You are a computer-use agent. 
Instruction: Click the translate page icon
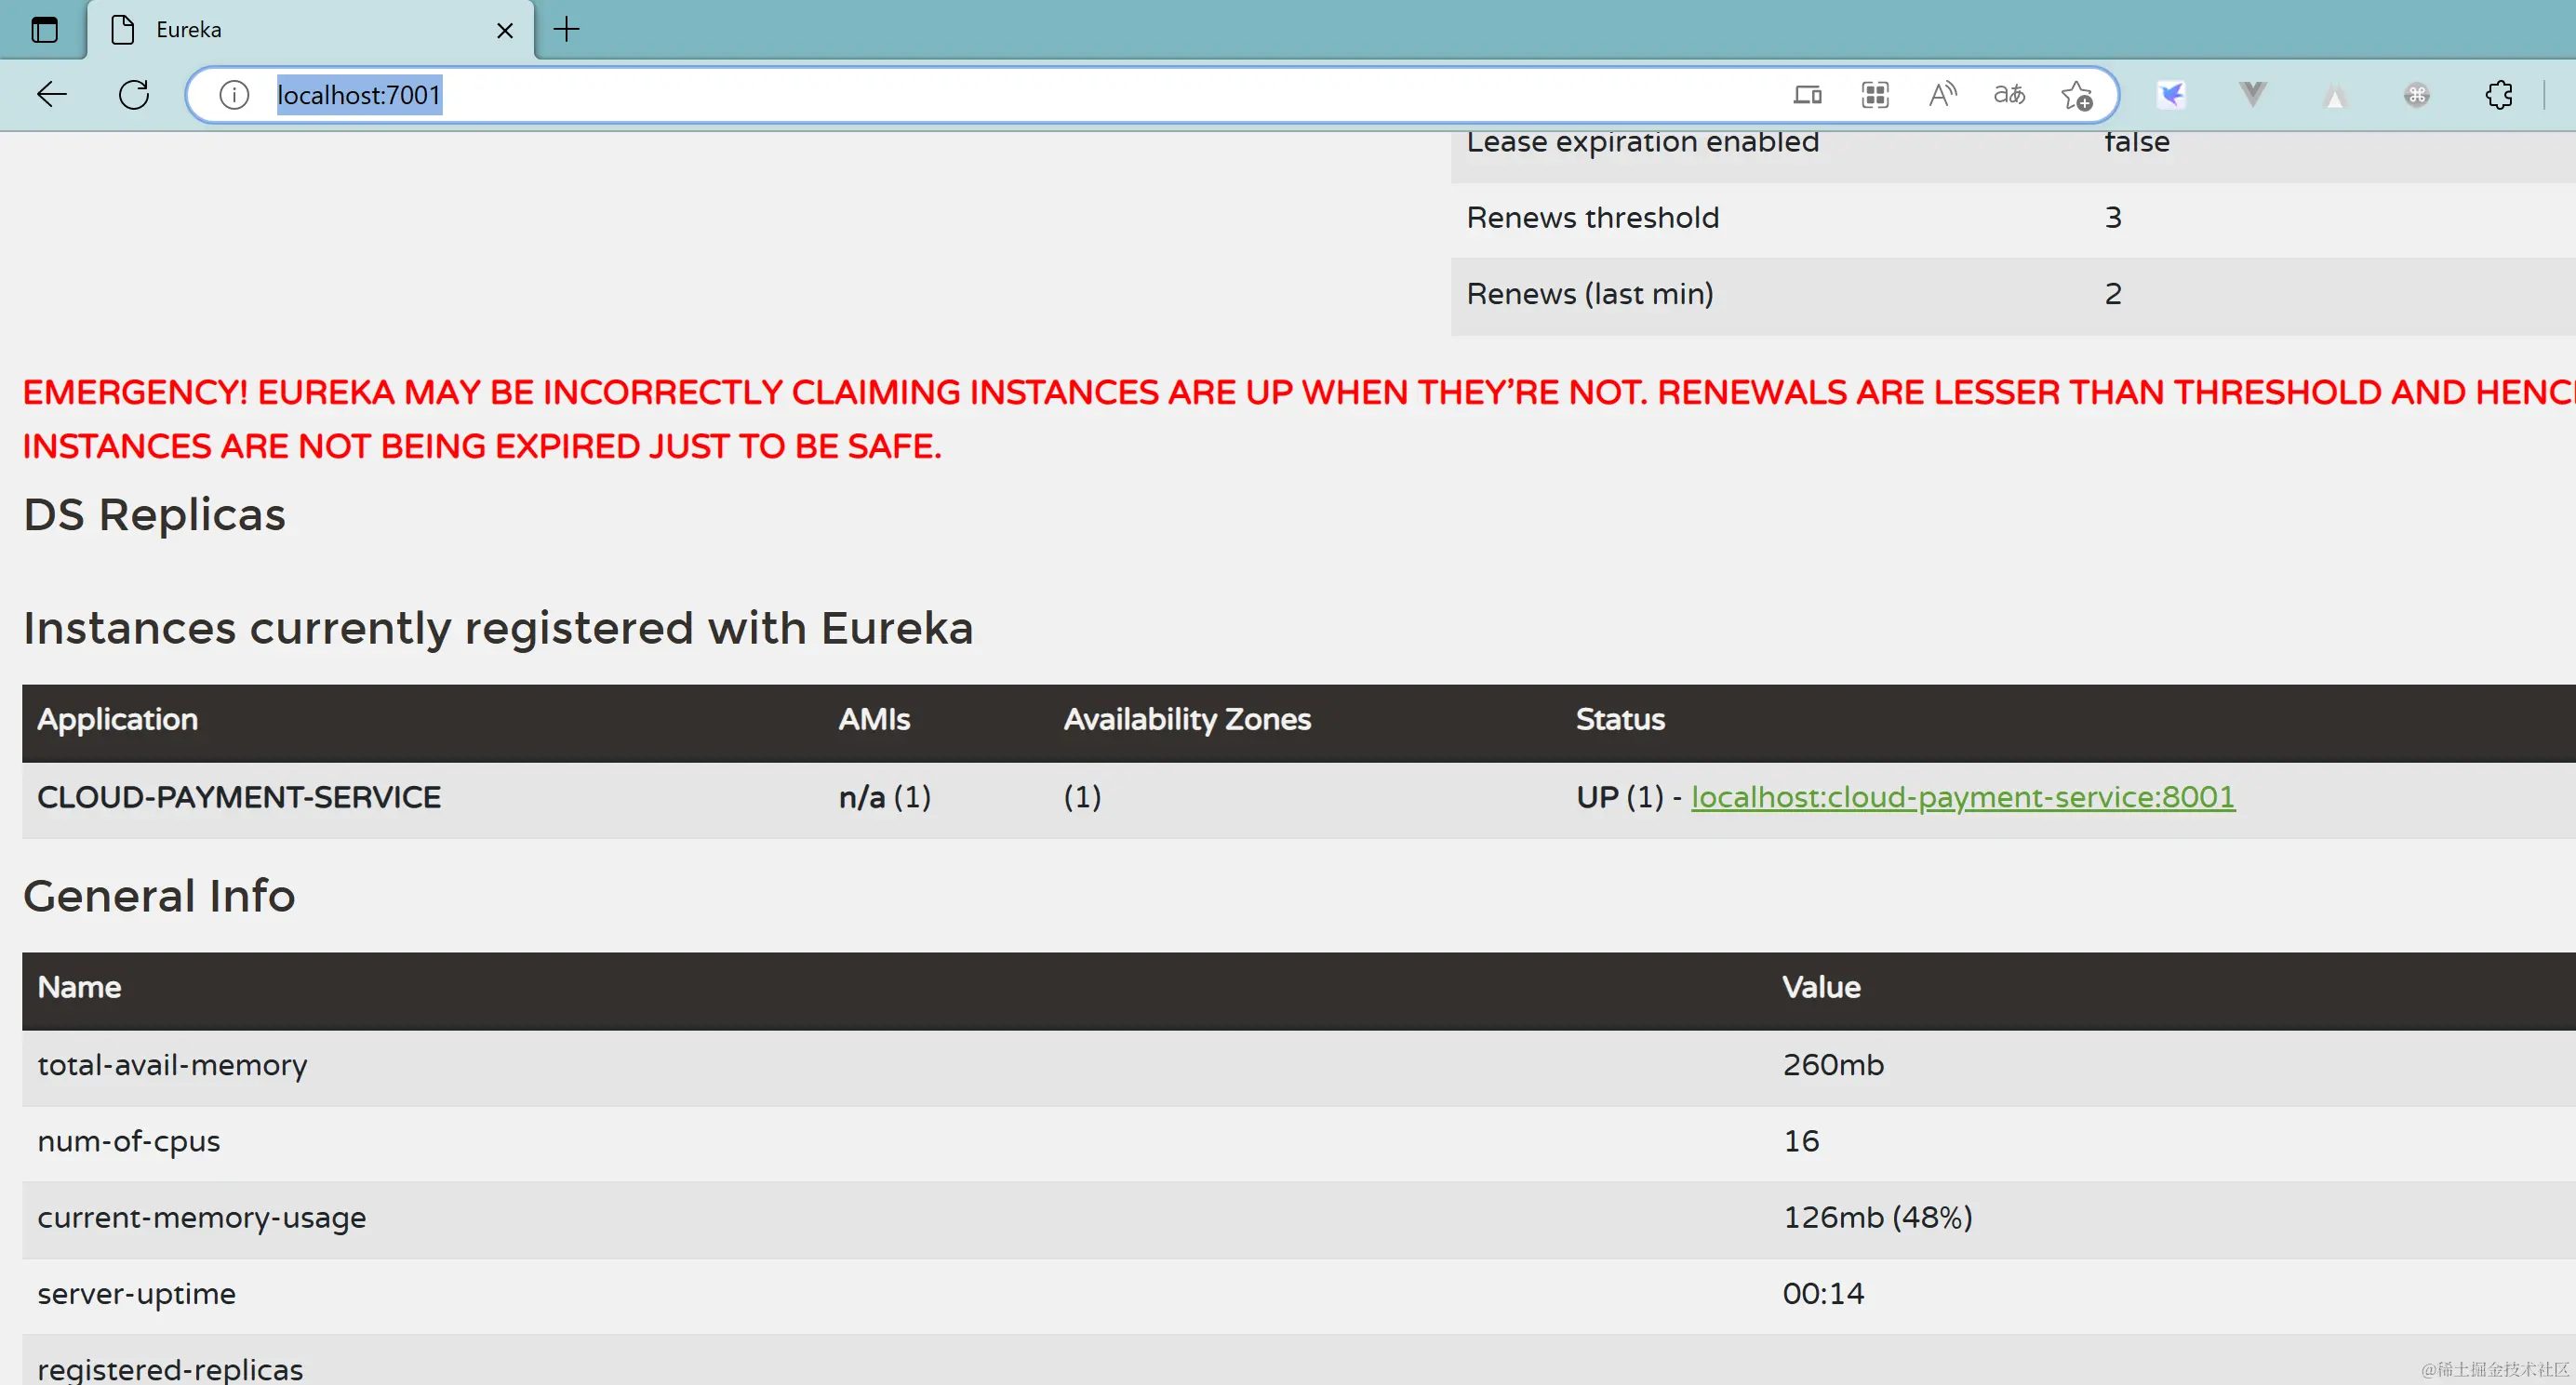click(x=2009, y=95)
